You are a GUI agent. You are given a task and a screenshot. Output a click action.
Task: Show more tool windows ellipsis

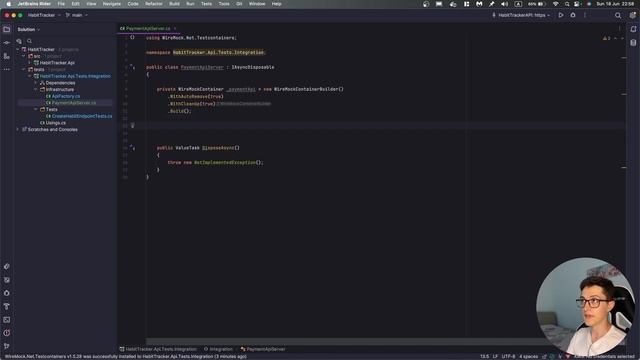pos(7,69)
